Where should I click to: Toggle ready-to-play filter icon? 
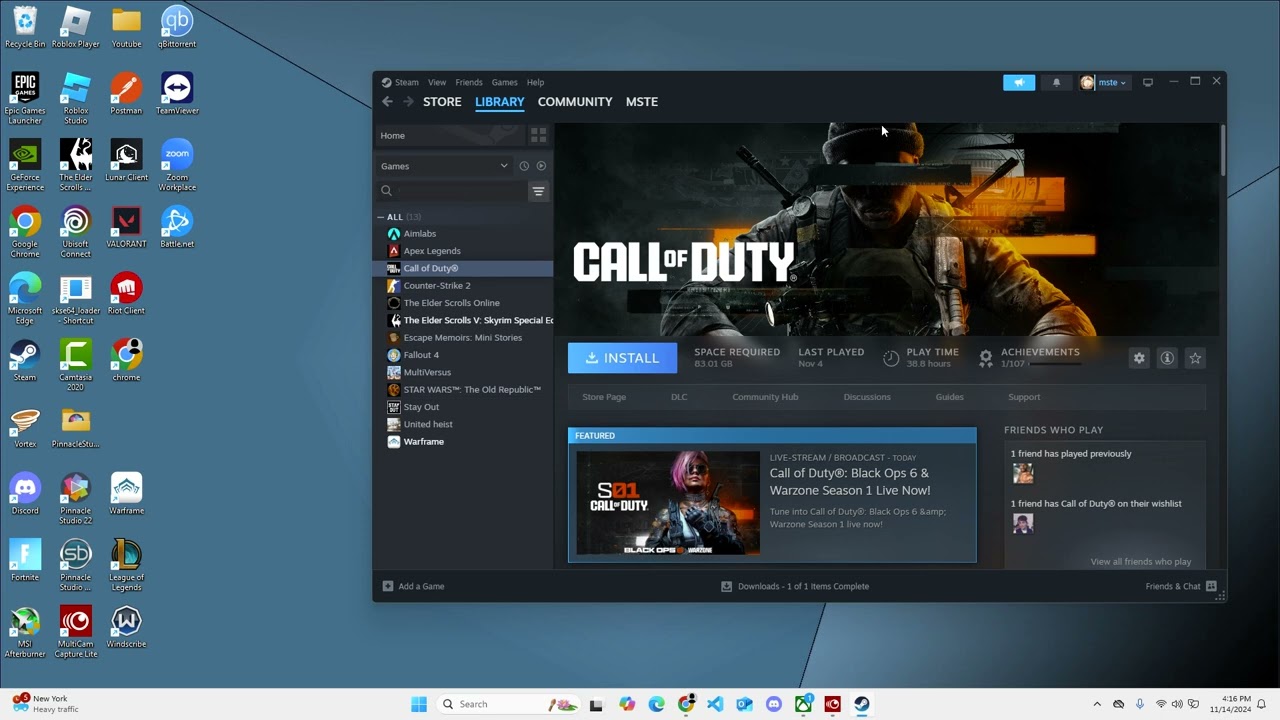tap(541, 166)
